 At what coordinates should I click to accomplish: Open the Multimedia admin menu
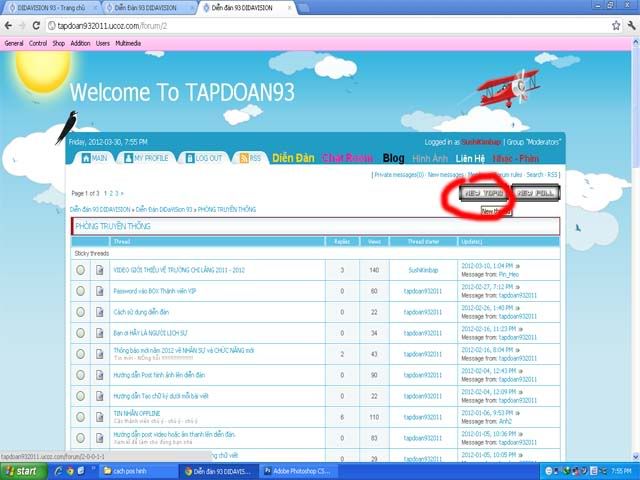point(128,43)
